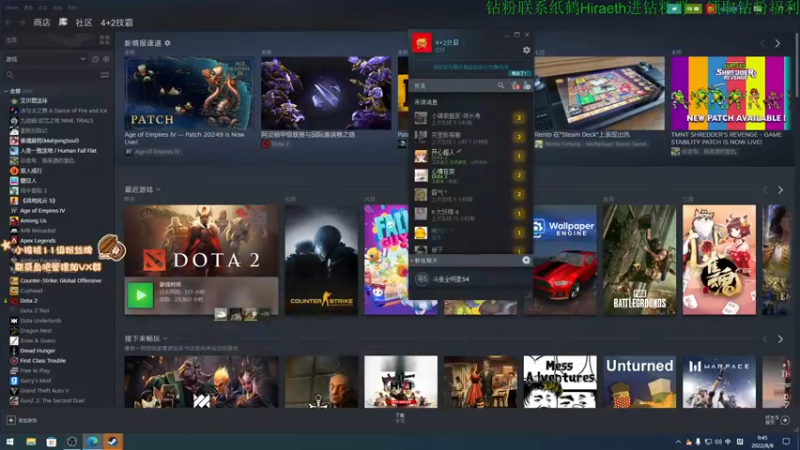Screen dimensions: 800x450
Task: Expand the 最近游戏 shelf dropdown
Action: click(x=158, y=189)
